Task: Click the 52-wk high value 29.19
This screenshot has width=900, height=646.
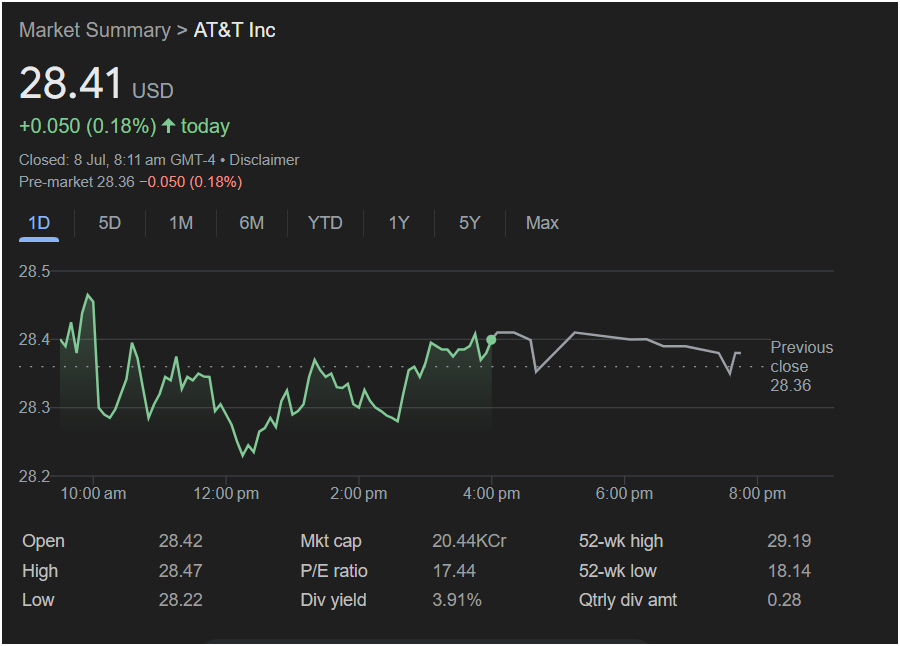Action: click(x=789, y=541)
